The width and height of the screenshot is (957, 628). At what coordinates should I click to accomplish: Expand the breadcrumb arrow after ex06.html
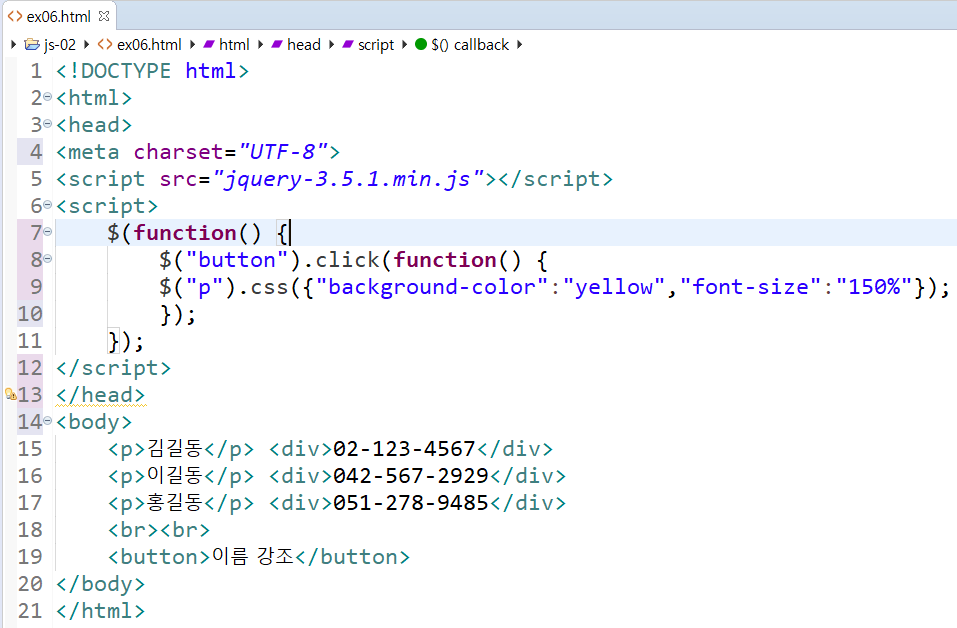click(x=192, y=44)
